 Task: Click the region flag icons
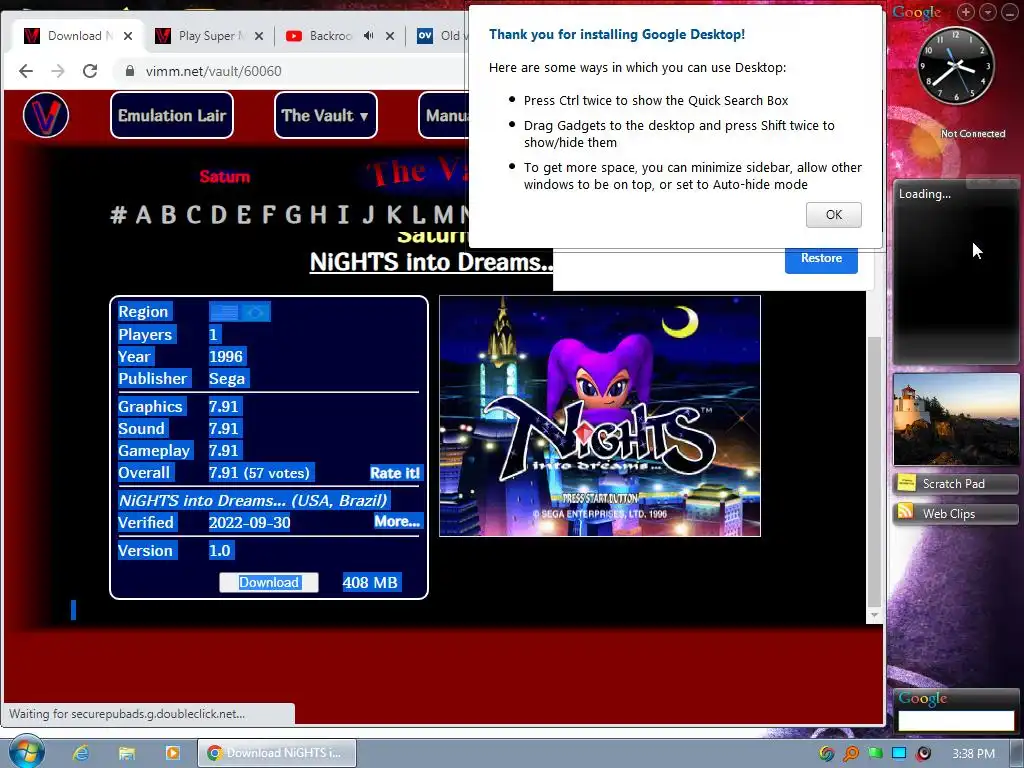point(240,312)
